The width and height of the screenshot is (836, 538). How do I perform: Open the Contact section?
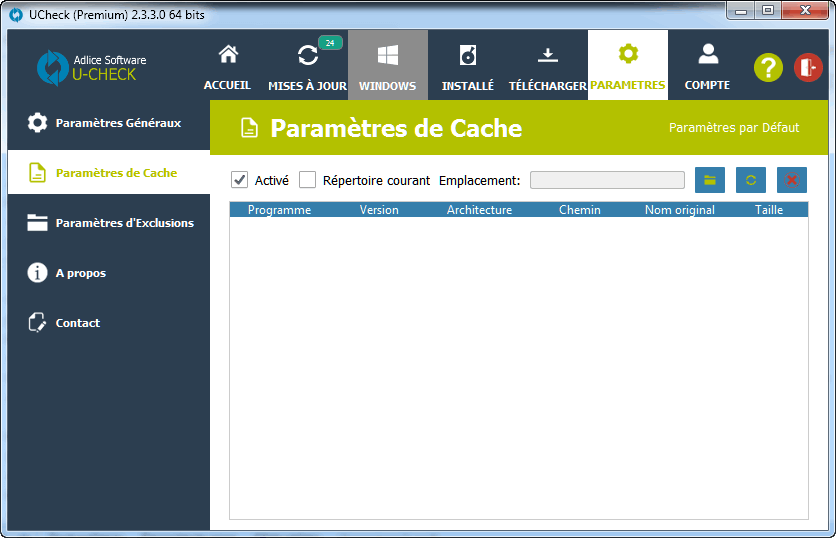click(78, 323)
